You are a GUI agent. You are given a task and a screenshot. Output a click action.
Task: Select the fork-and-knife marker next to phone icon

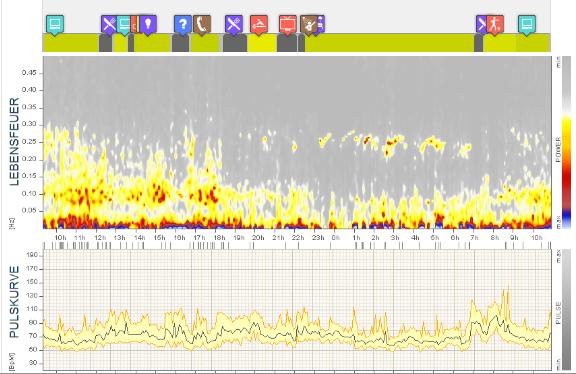[x=234, y=24]
